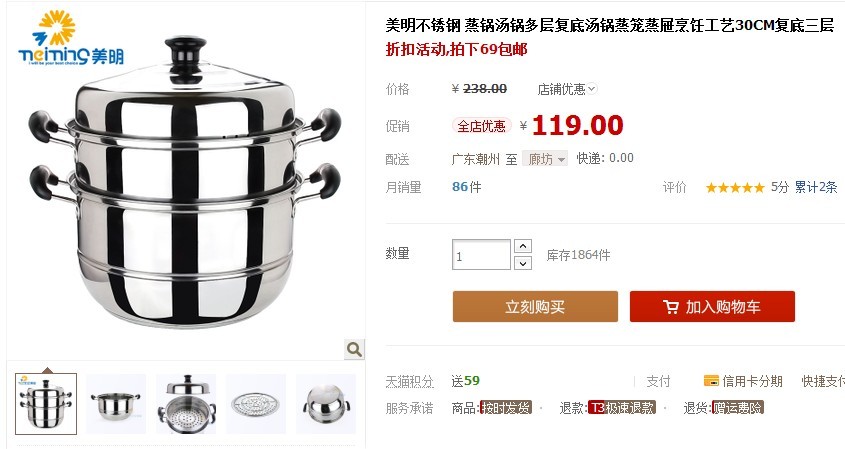Click the 全店优惠 promotion tag
The width and height of the screenshot is (845, 449).
(481, 126)
